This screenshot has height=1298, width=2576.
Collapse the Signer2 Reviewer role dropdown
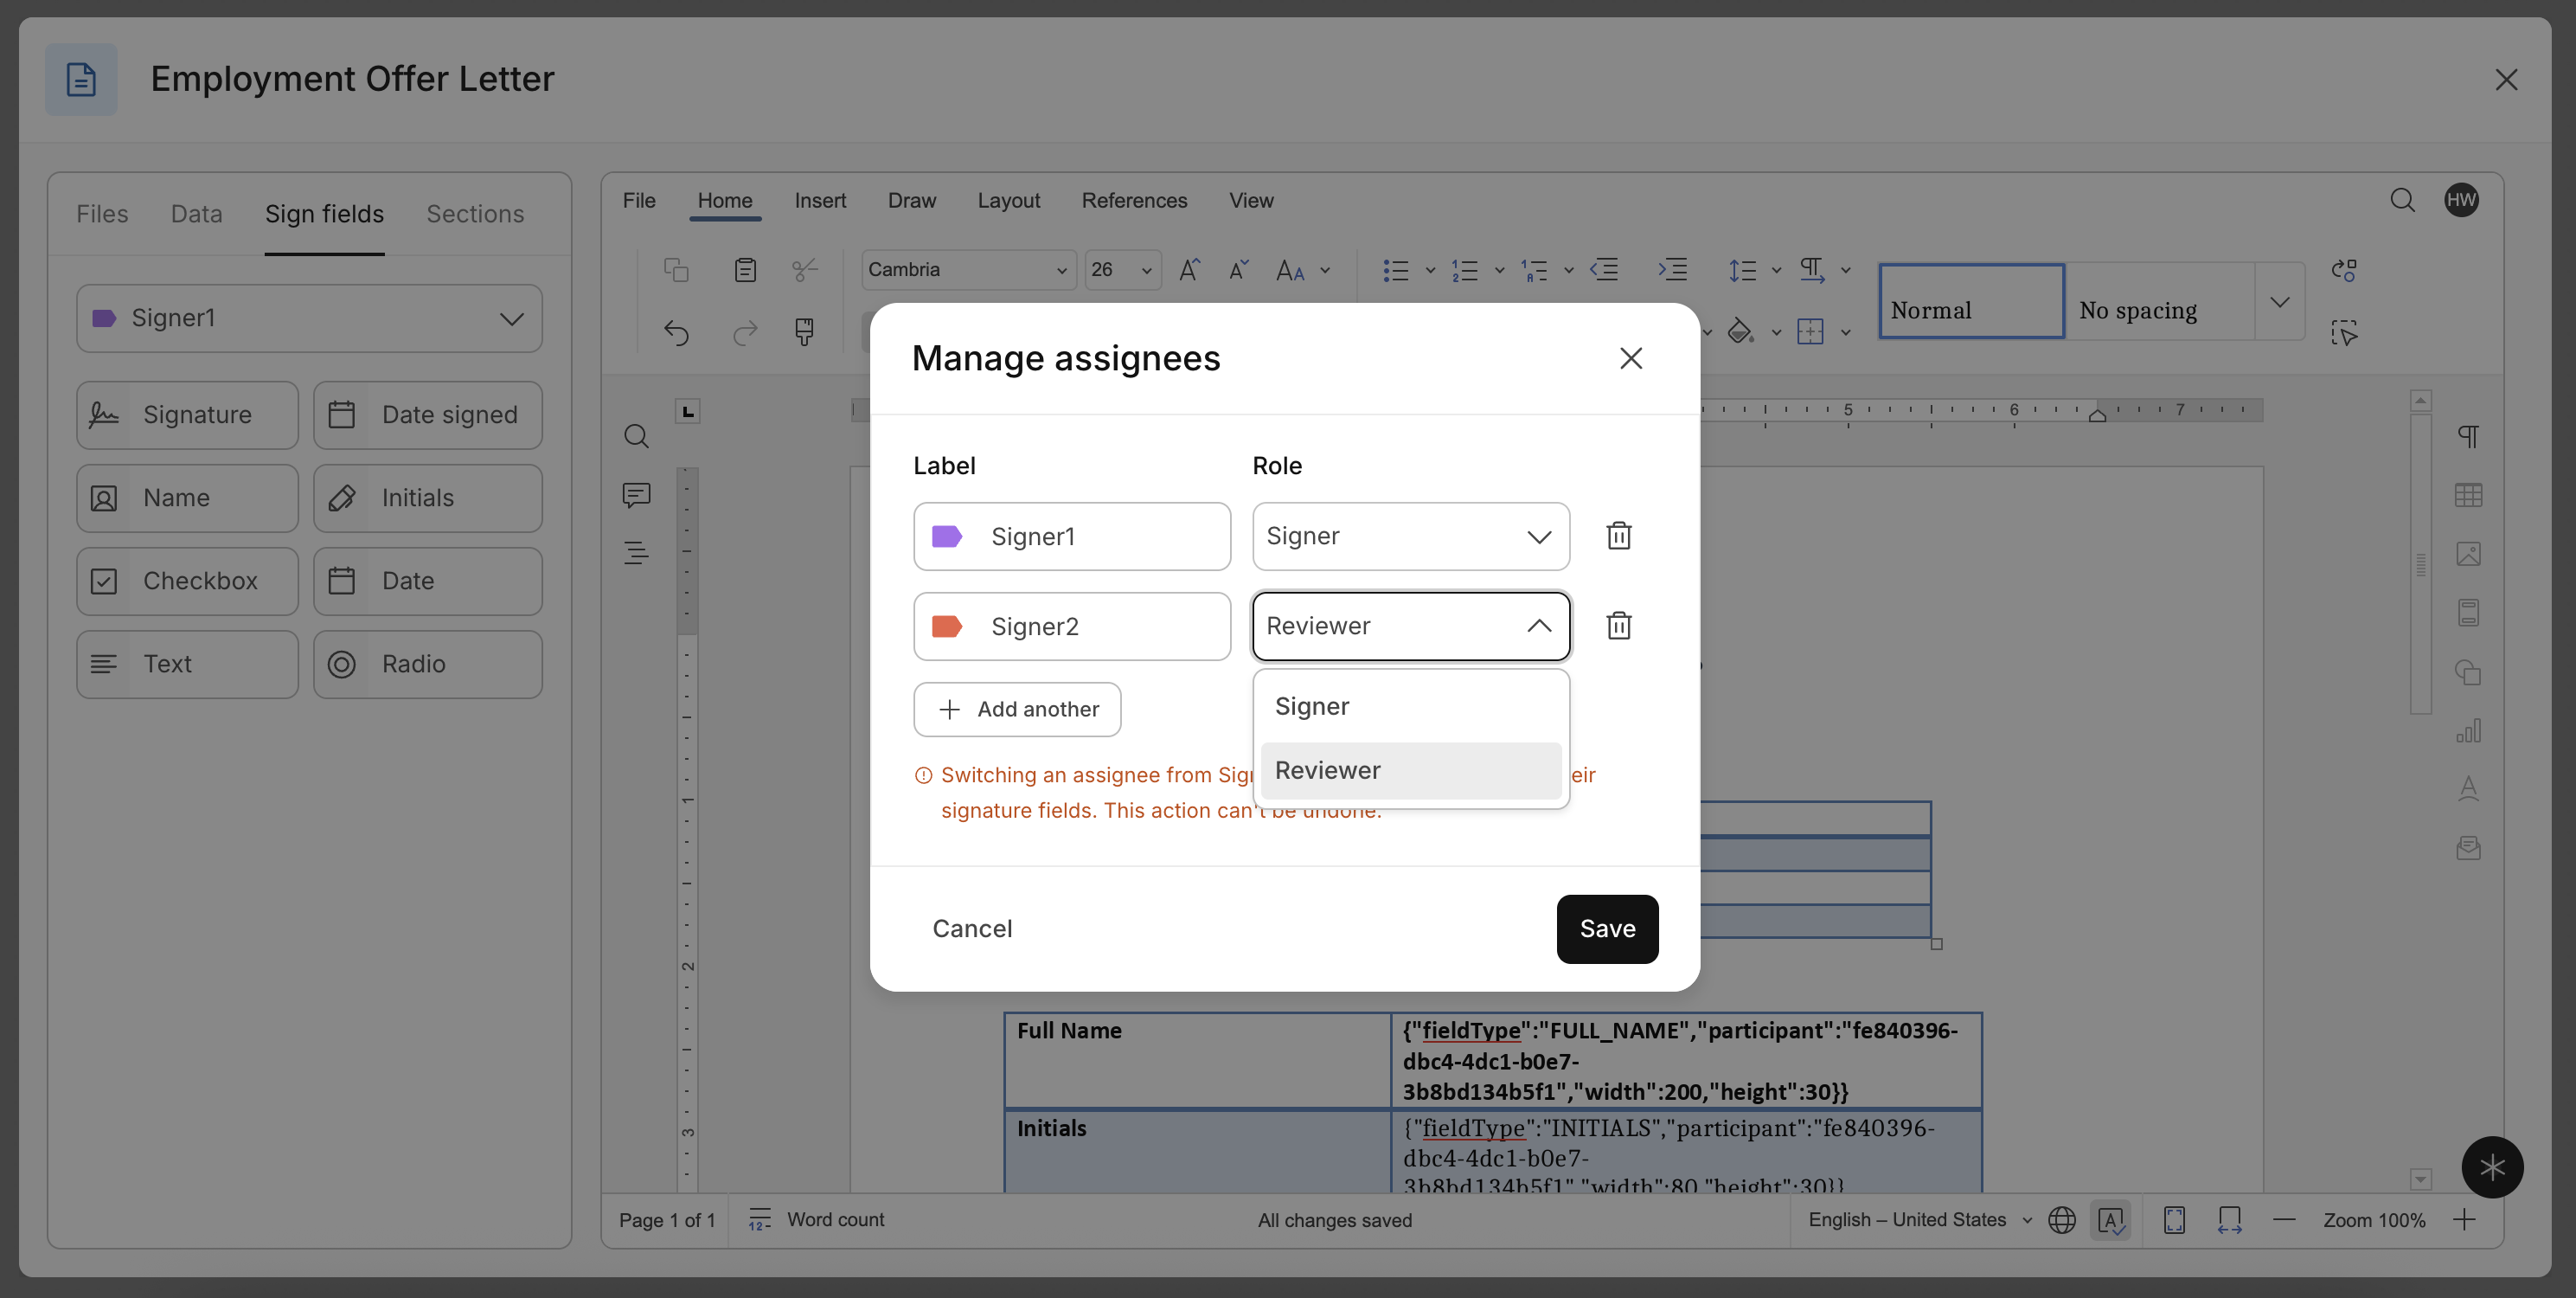[1411, 626]
